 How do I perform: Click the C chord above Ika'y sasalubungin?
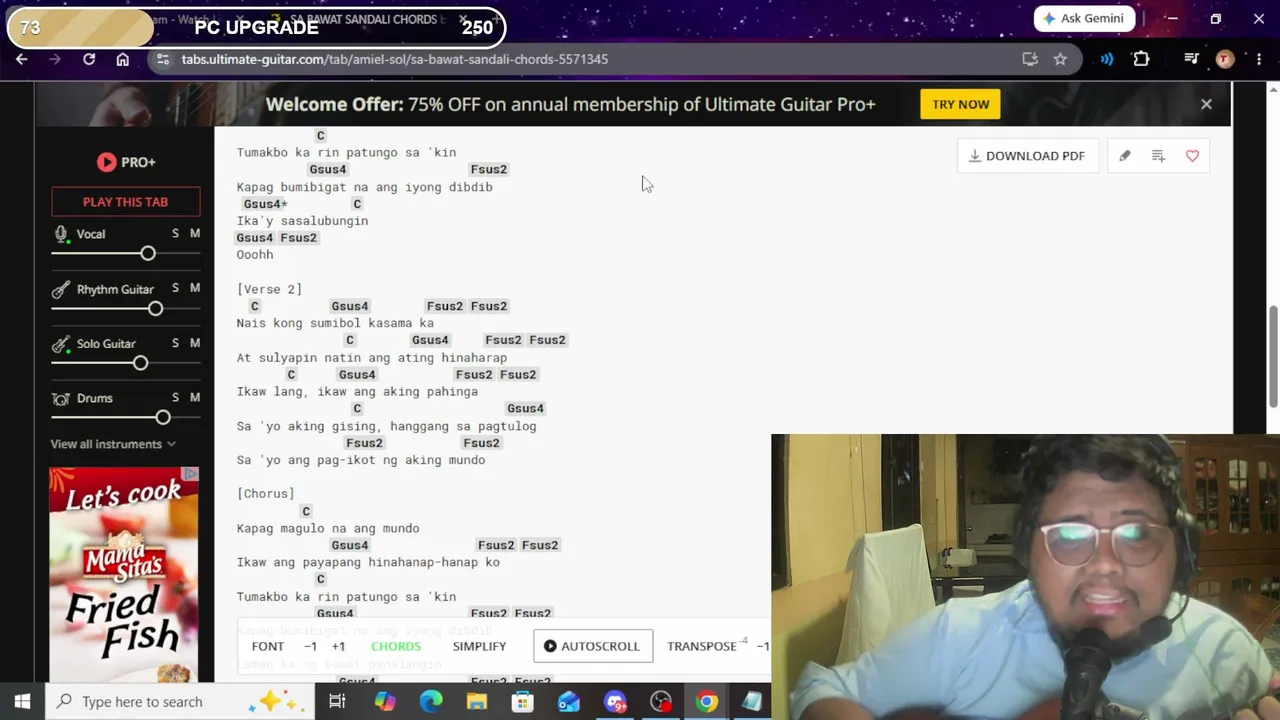point(357,204)
